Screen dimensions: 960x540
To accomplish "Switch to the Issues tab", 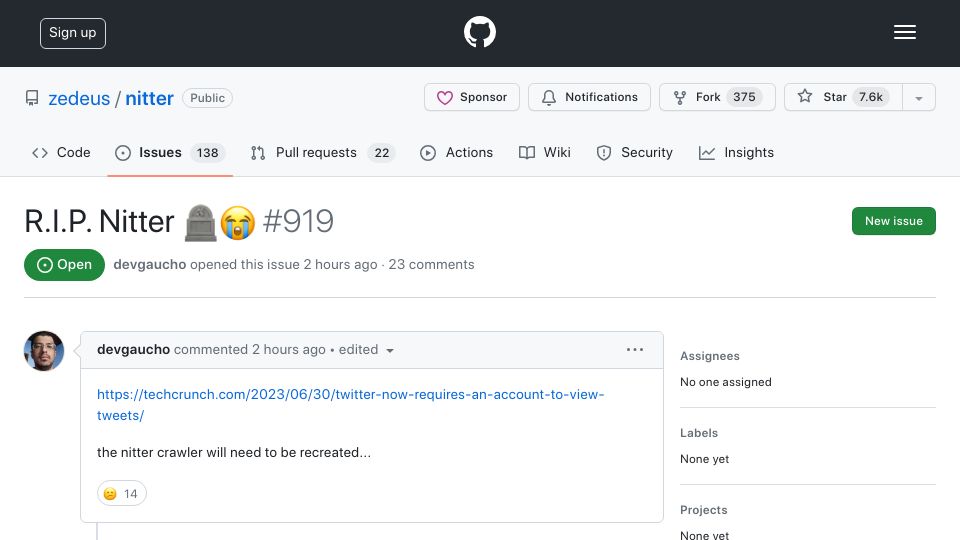I will (170, 152).
